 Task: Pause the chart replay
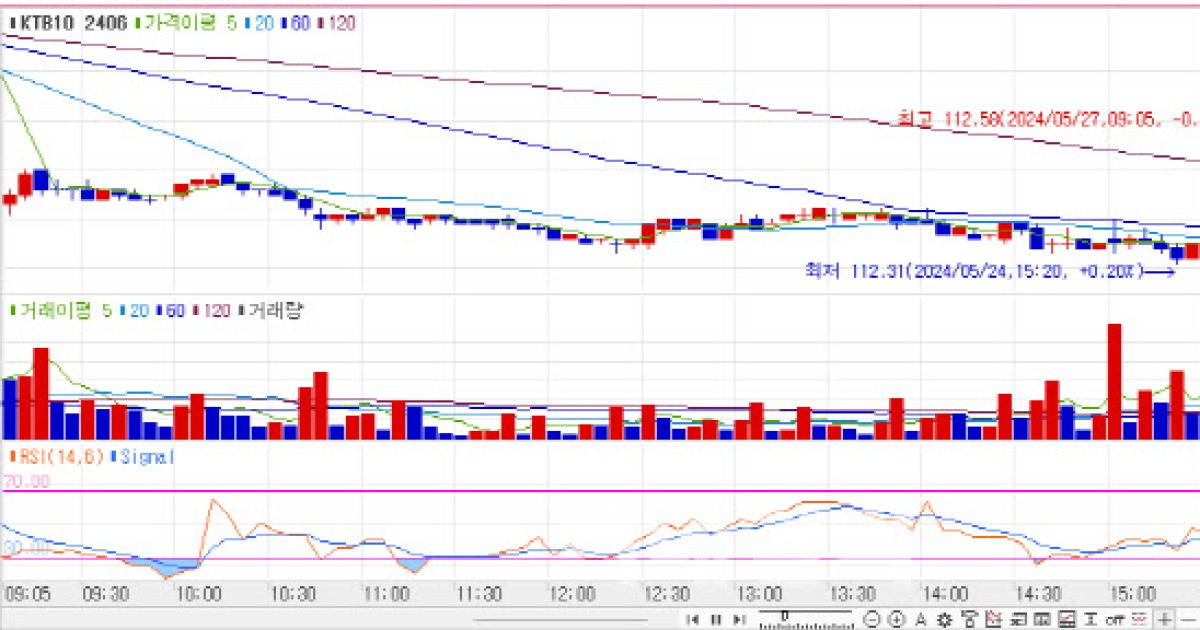tap(716, 620)
